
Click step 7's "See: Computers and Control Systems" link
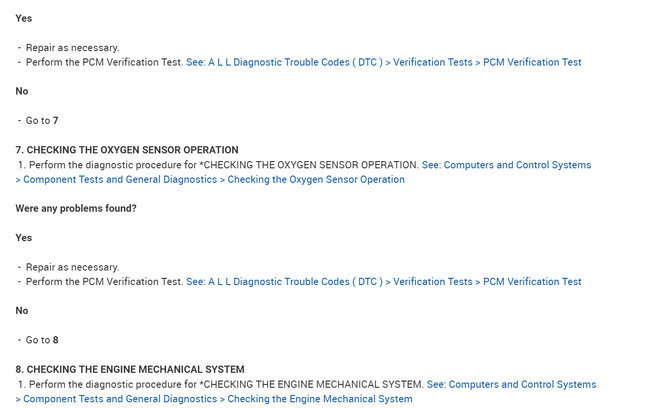[x=507, y=164]
